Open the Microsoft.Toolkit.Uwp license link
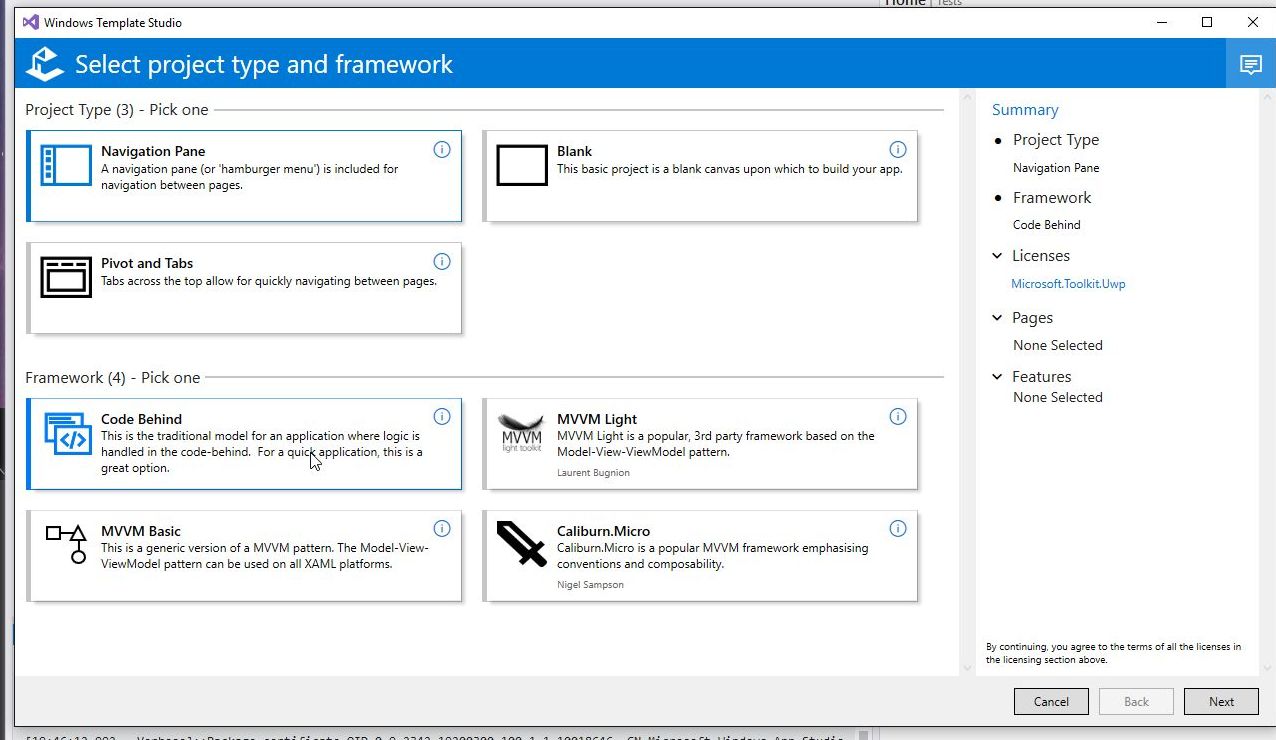Viewport: 1276px width, 740px height. click(x=1068, y=284)
